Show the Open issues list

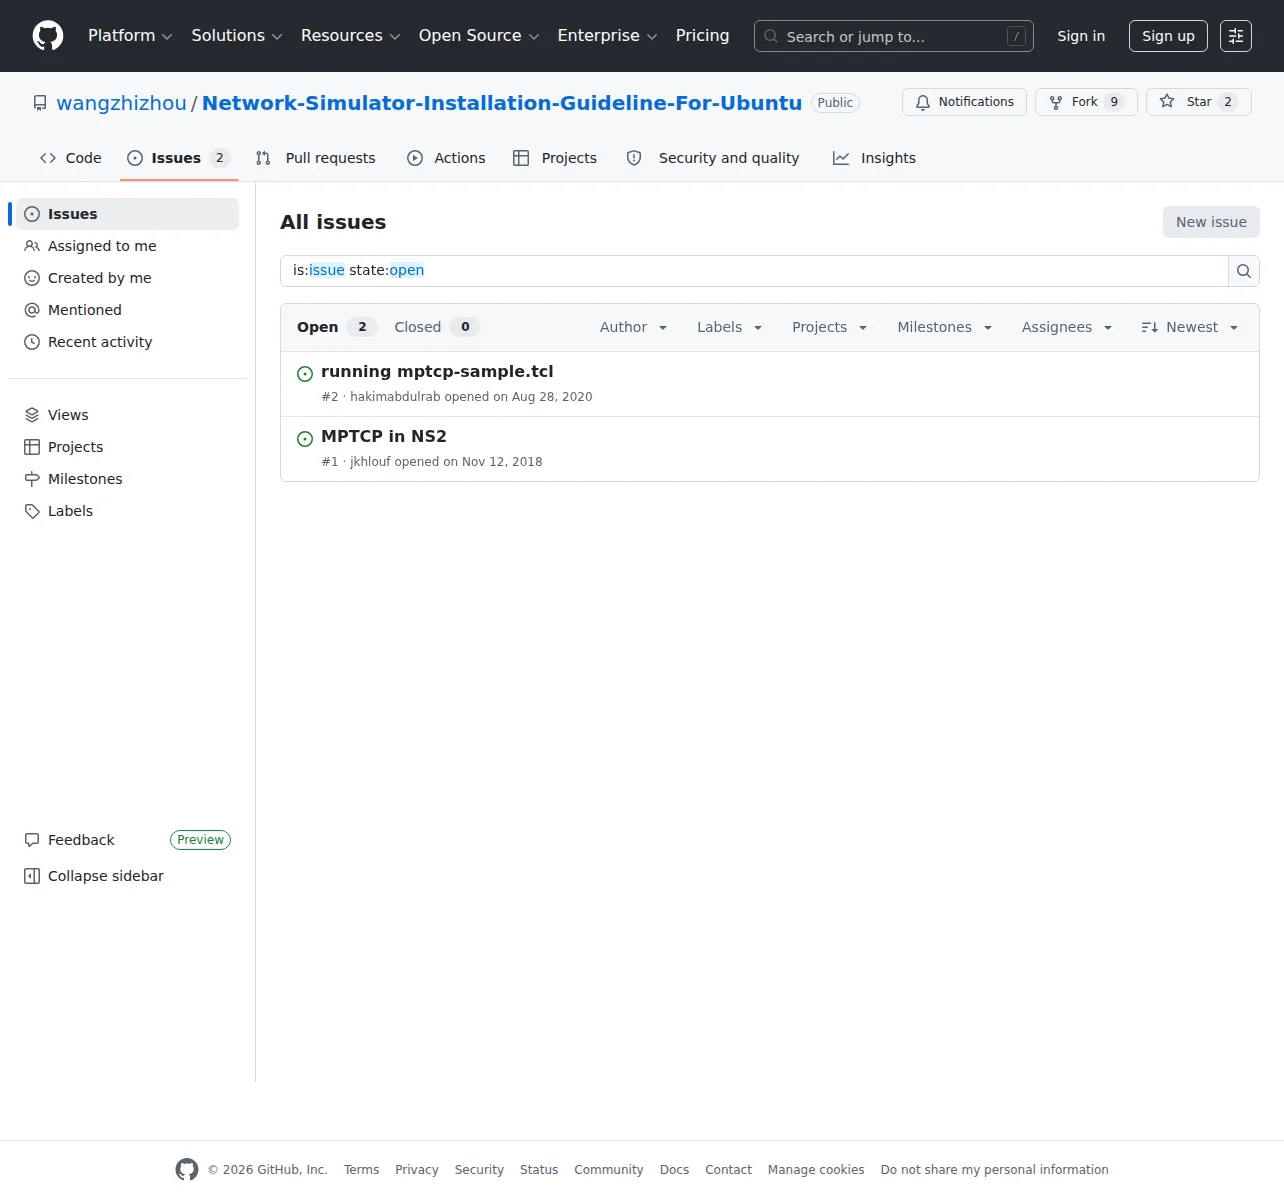(x=336, y=327)
